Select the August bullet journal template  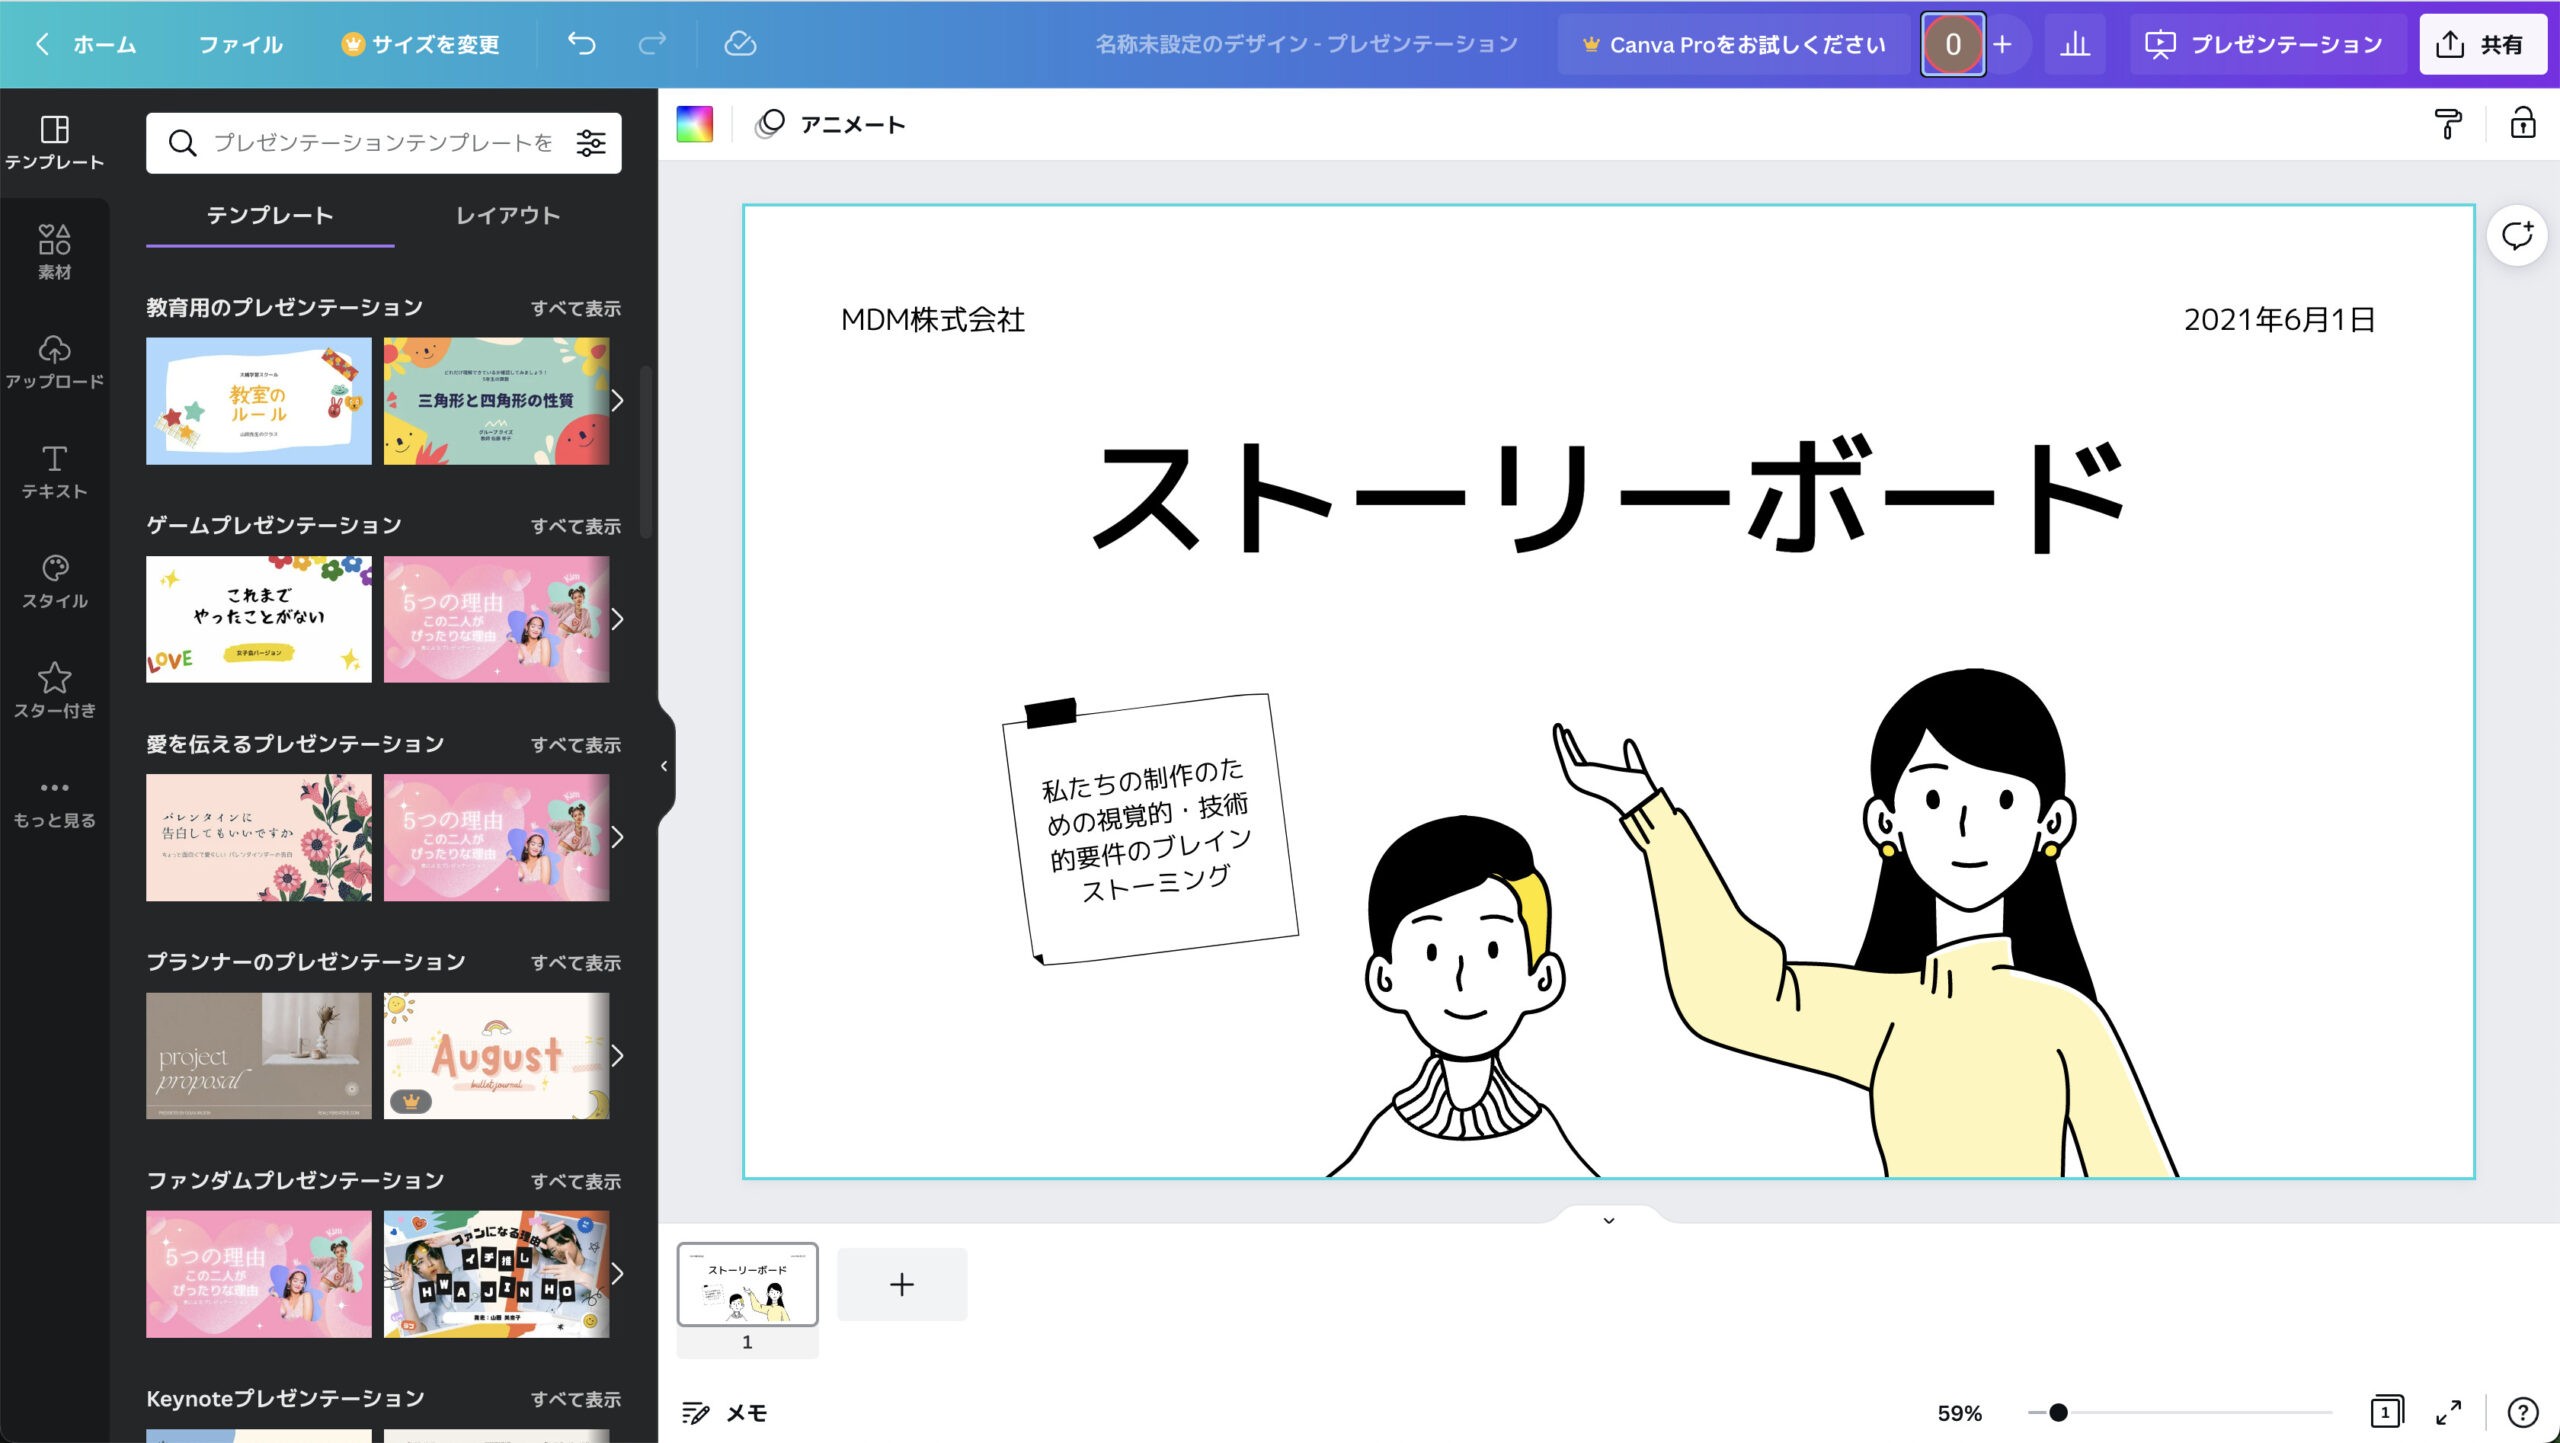(x=496, y=1056)
